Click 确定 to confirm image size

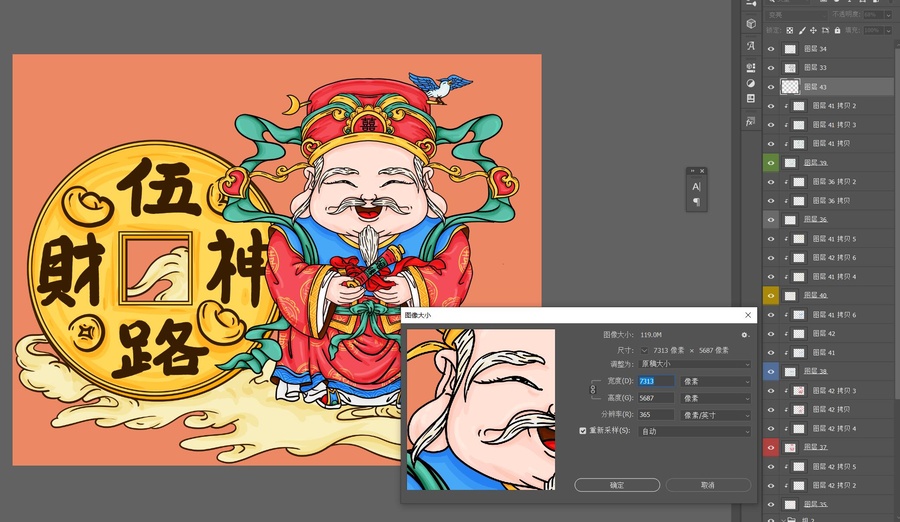click(x=617, y=485)
